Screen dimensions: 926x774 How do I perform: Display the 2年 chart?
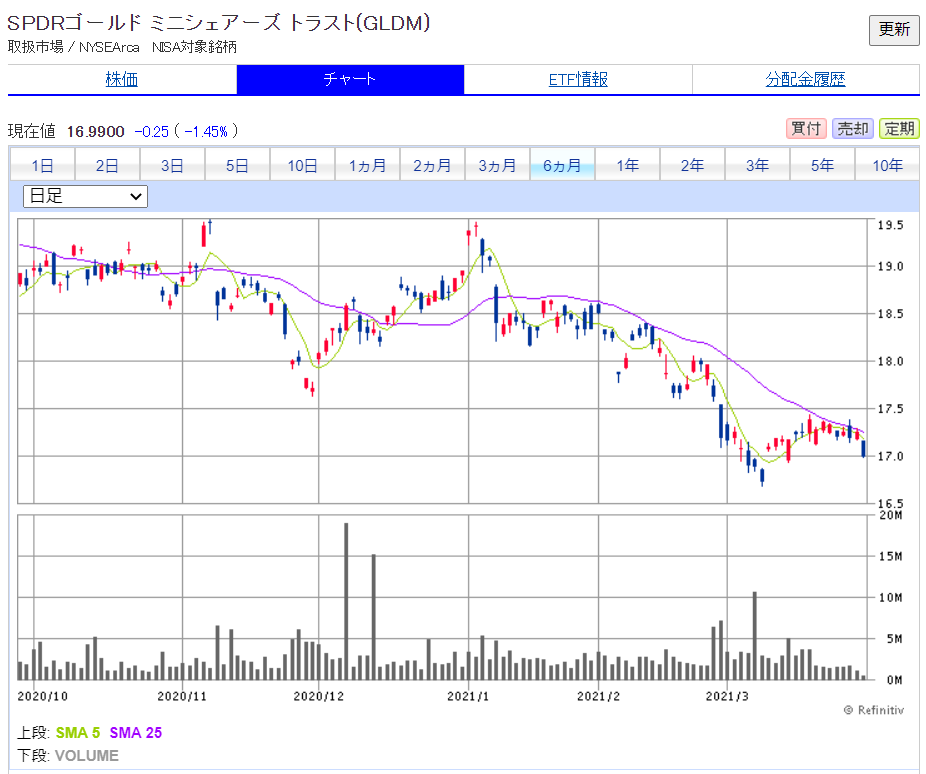pyautogui.click(x=692, y=165)
